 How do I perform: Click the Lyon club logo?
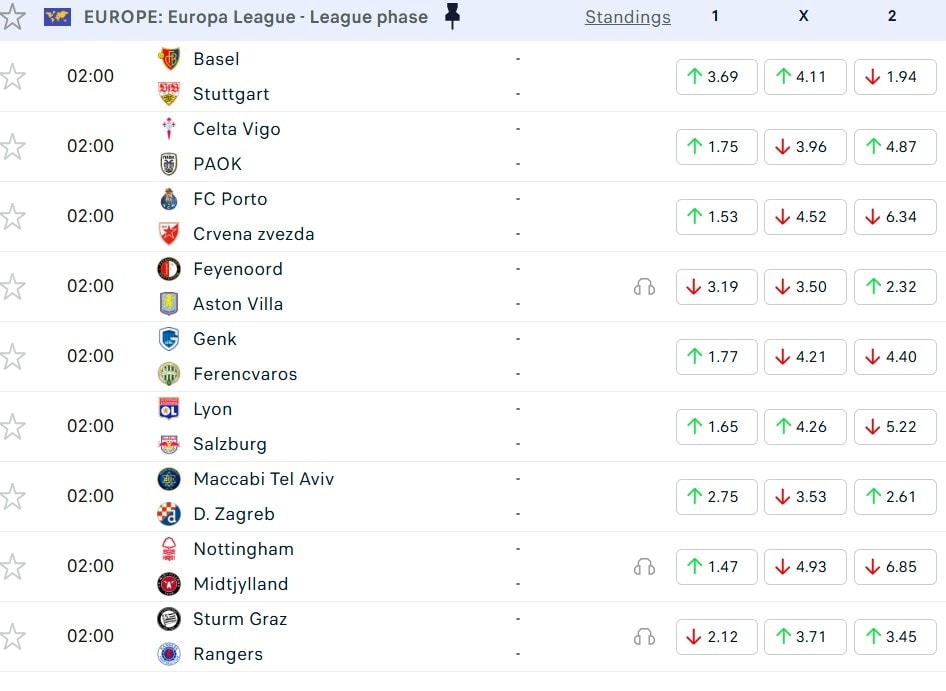[x=169, y=409]
